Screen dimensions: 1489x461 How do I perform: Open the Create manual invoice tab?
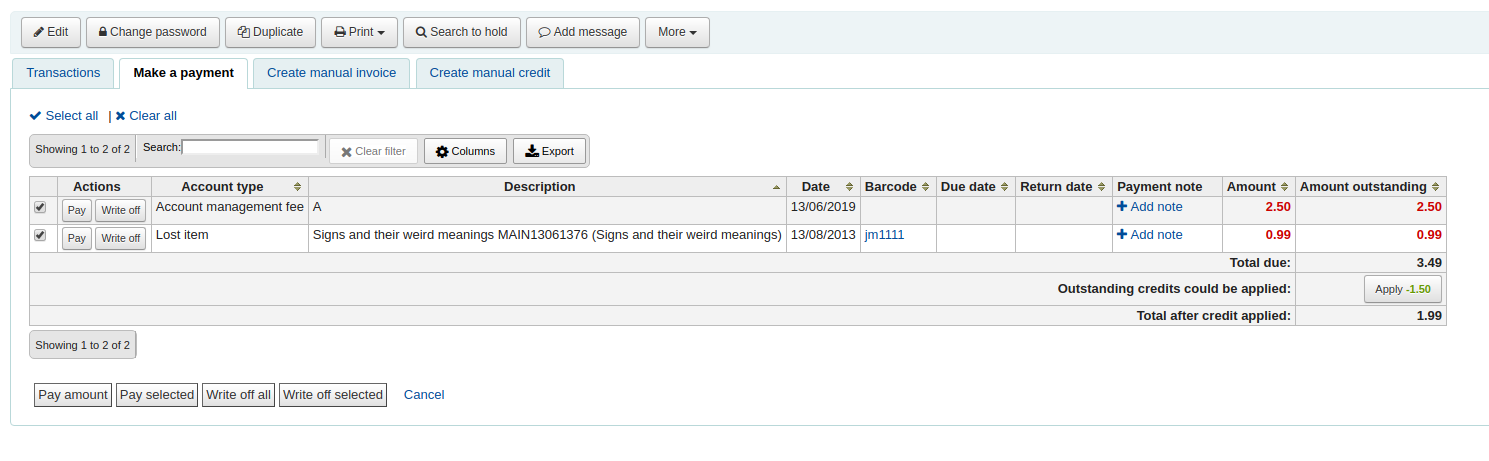pos(331,73)
